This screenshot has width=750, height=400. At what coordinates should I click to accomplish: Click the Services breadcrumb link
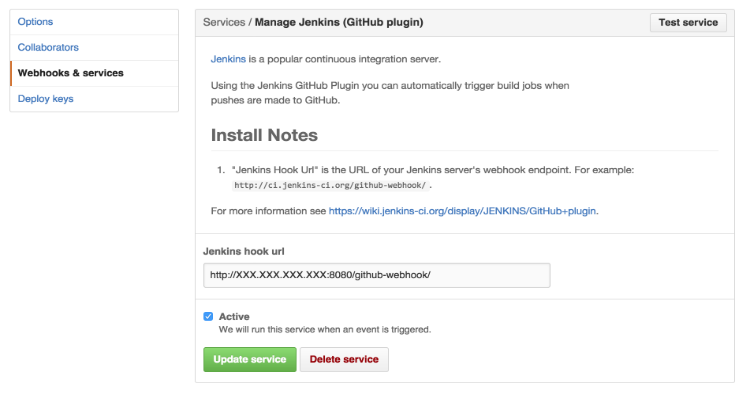(x=224, y=22)
